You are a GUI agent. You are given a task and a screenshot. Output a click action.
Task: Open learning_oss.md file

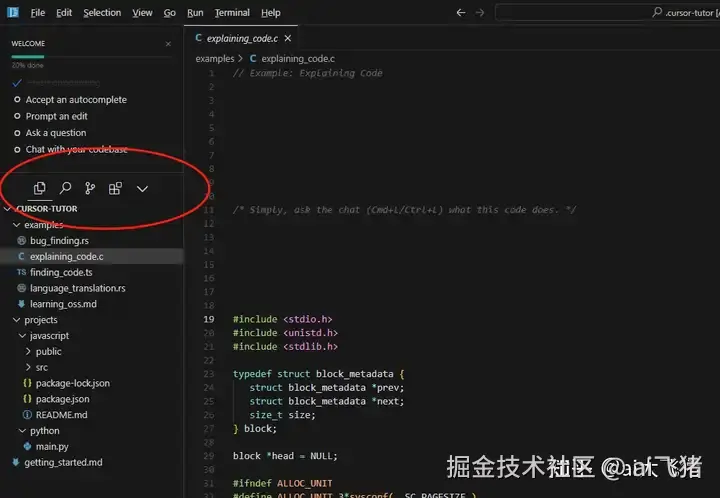[x=63, y=304]
